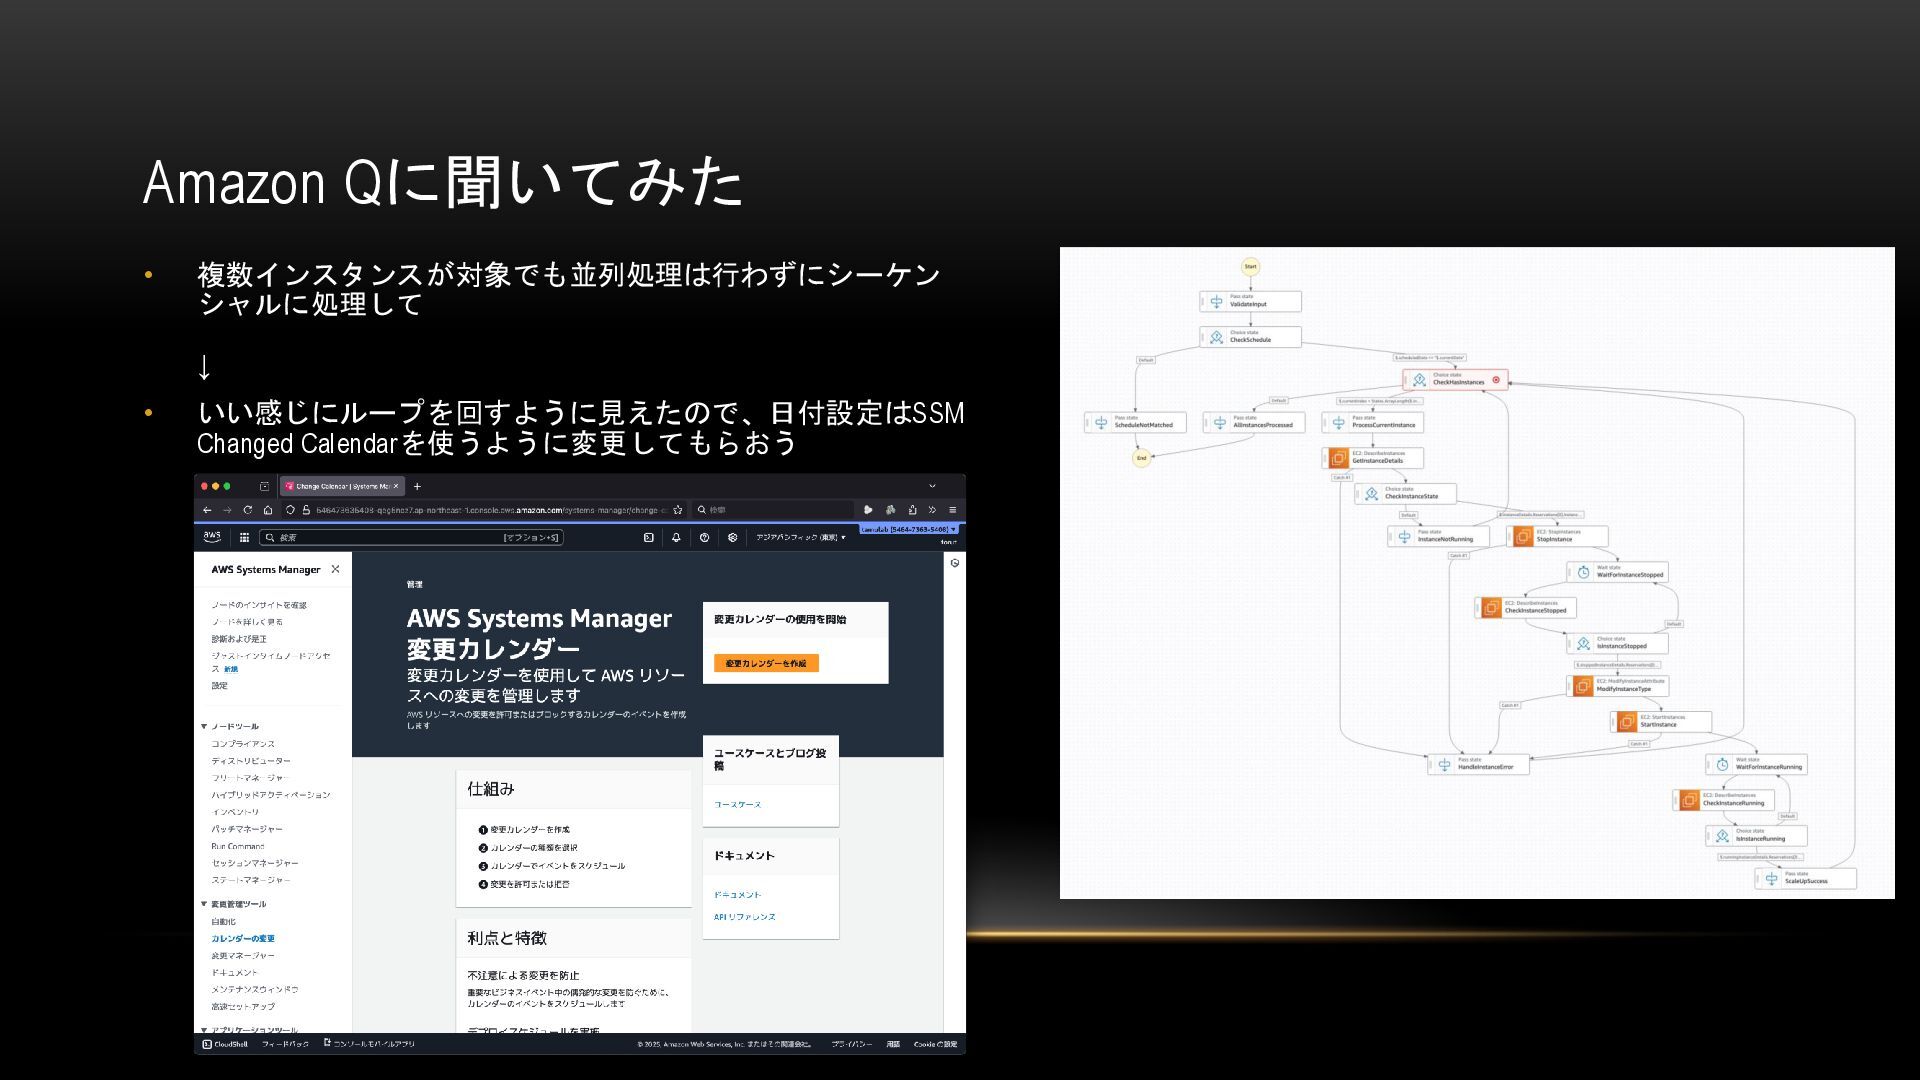Bookmark page with the star icon
This screenshot has width=1920, height=1080.
coord(678,510)
